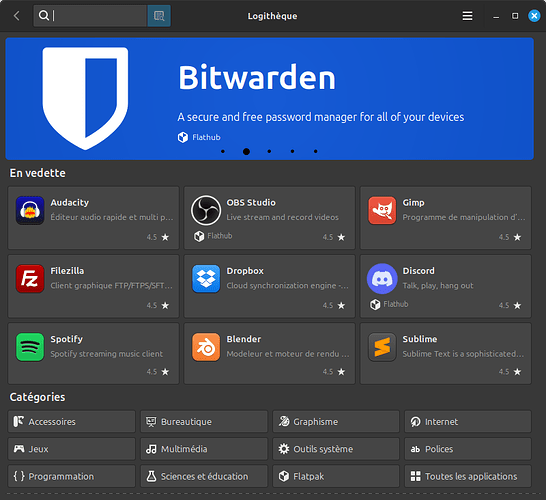Open the hamburger menu in the header
Image resolution: width=546 pixels, height=500 pixels.
coord(467,16)
